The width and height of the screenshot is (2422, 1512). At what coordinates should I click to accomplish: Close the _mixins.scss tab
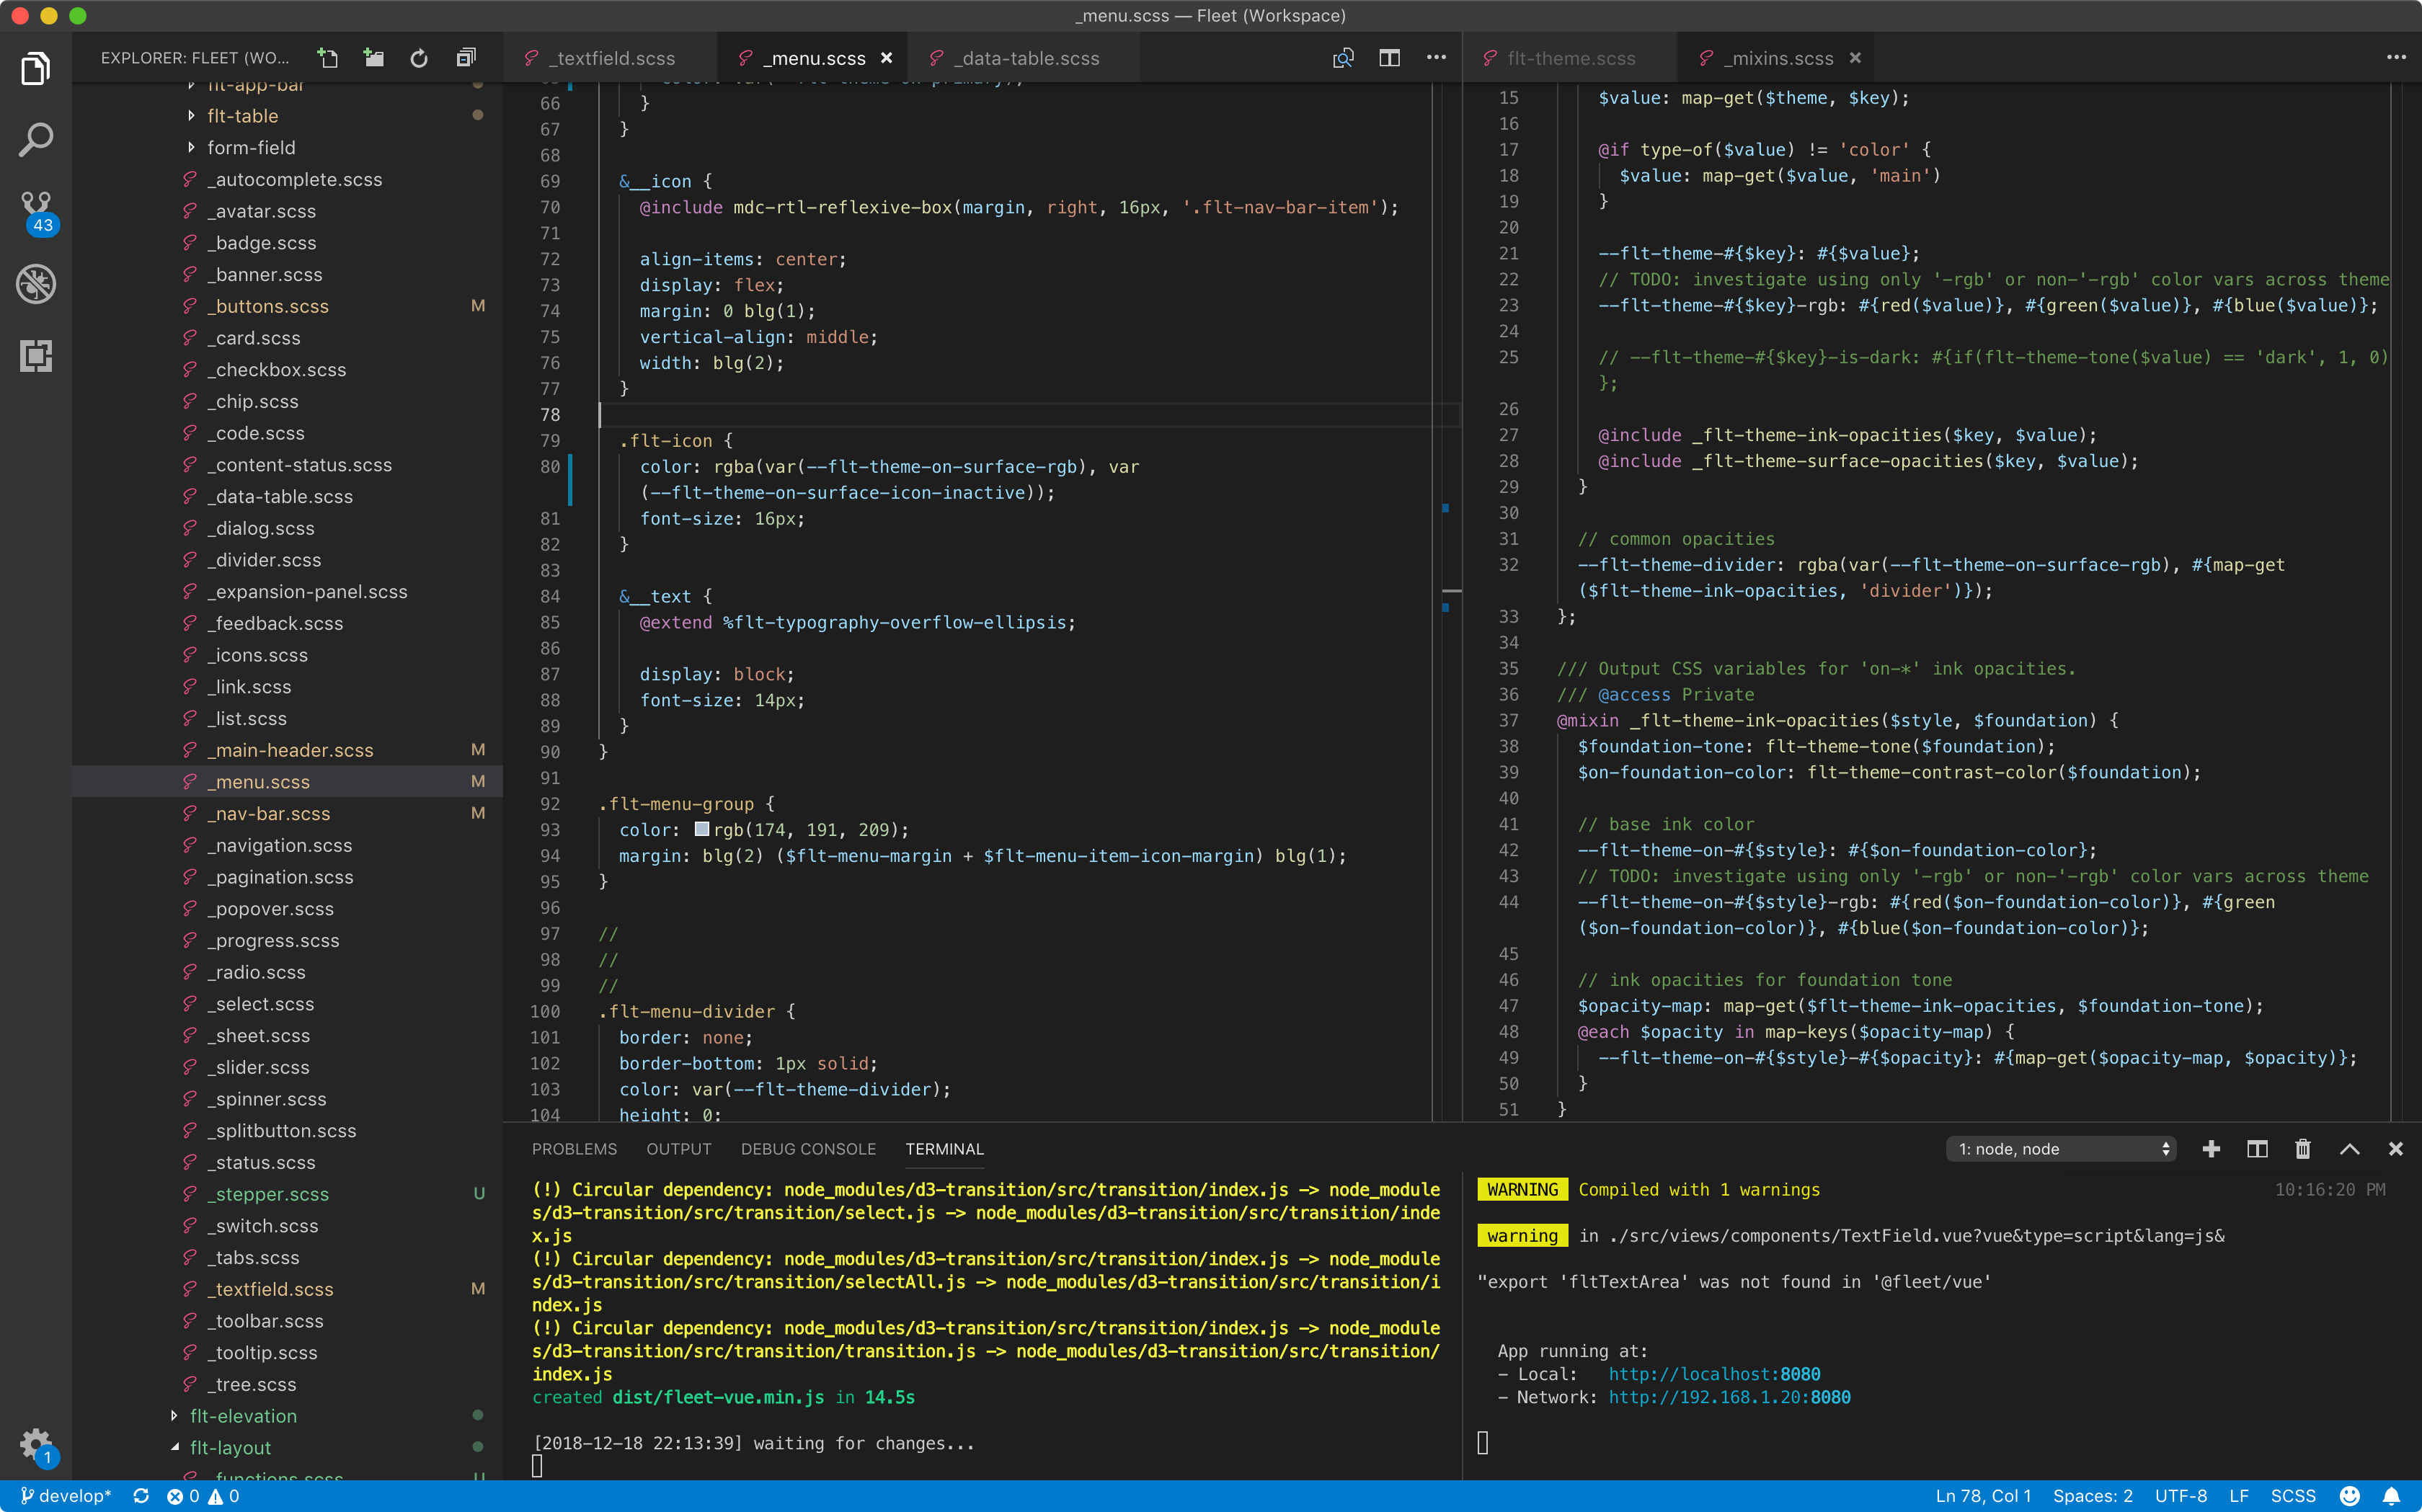[1855, 58]
